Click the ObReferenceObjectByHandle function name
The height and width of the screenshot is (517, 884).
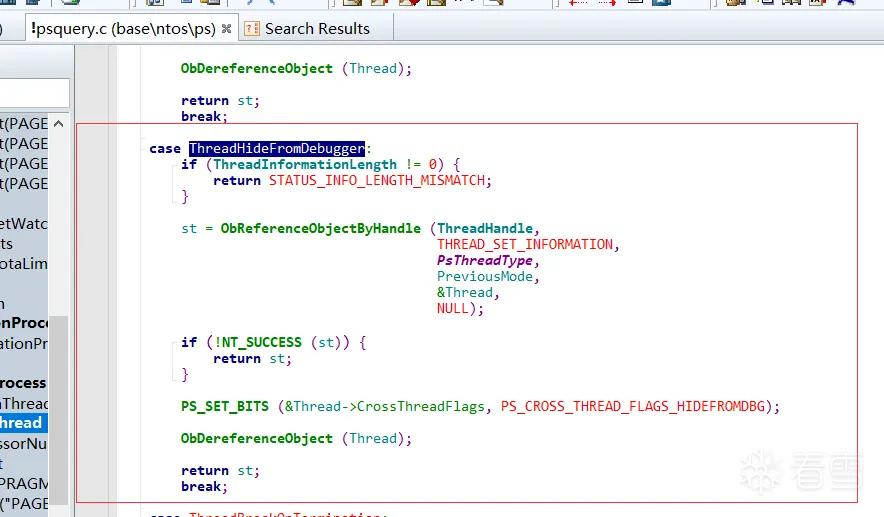click(321, 228)
